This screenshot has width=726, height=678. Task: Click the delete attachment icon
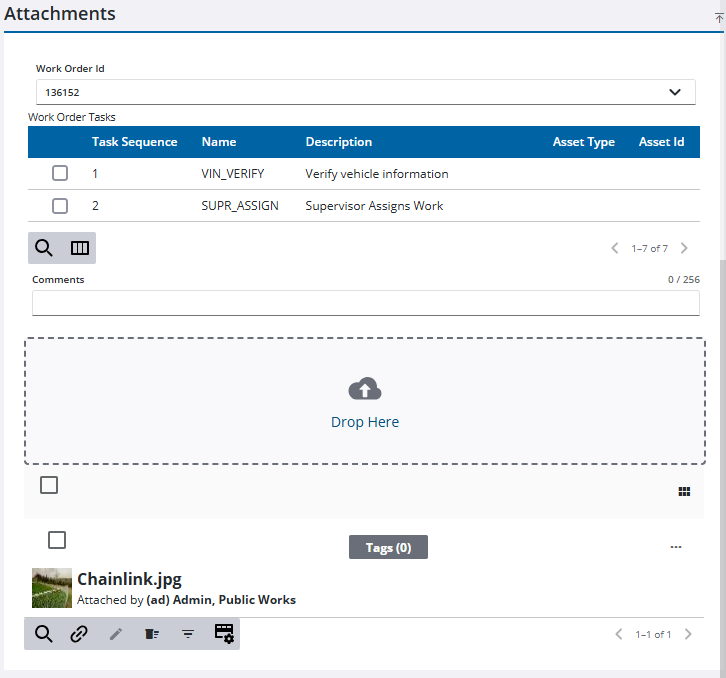click(152, 634)
